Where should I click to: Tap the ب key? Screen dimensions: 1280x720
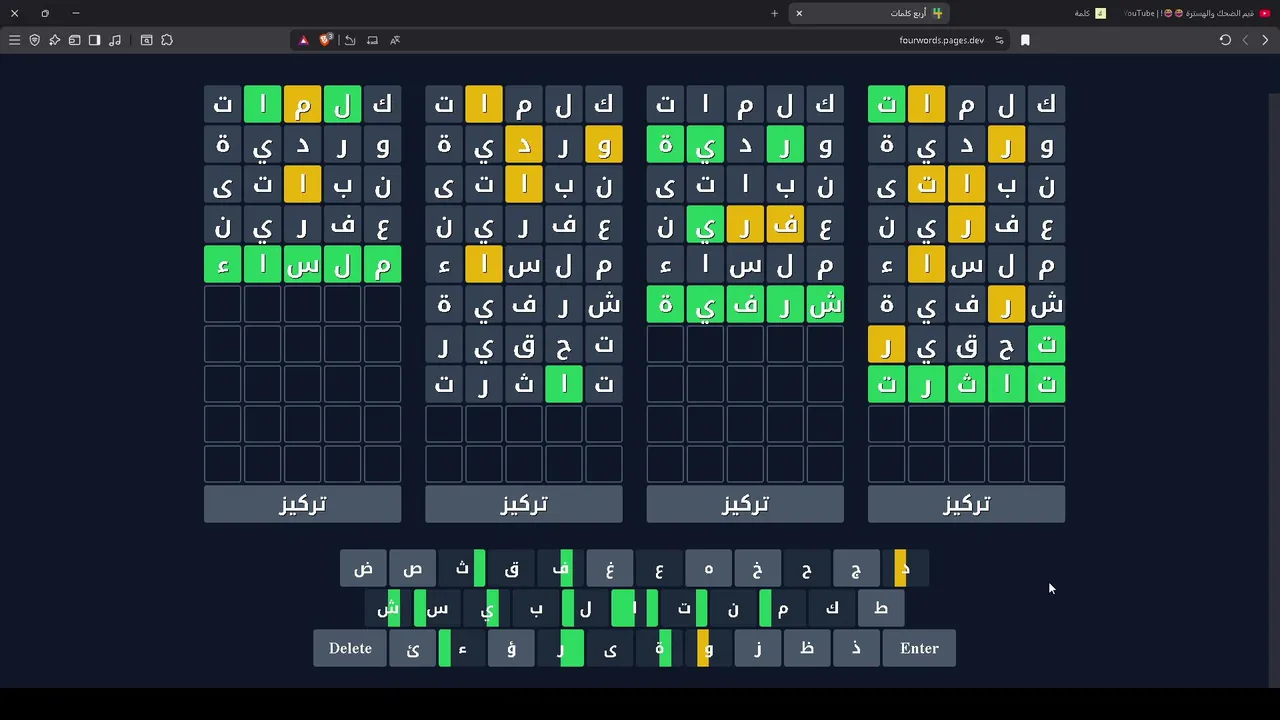[536, 608]
